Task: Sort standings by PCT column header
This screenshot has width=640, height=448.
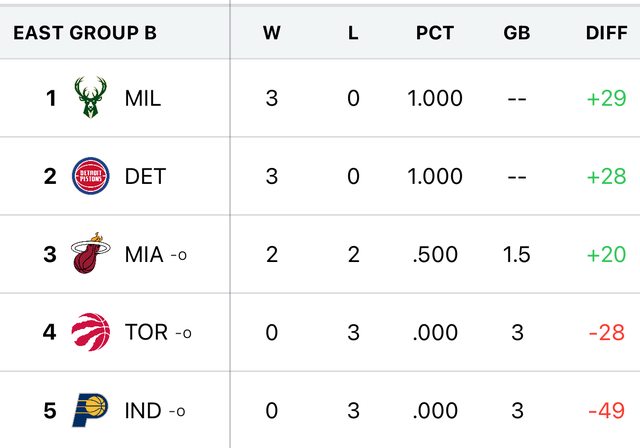Action: [435, 33]
